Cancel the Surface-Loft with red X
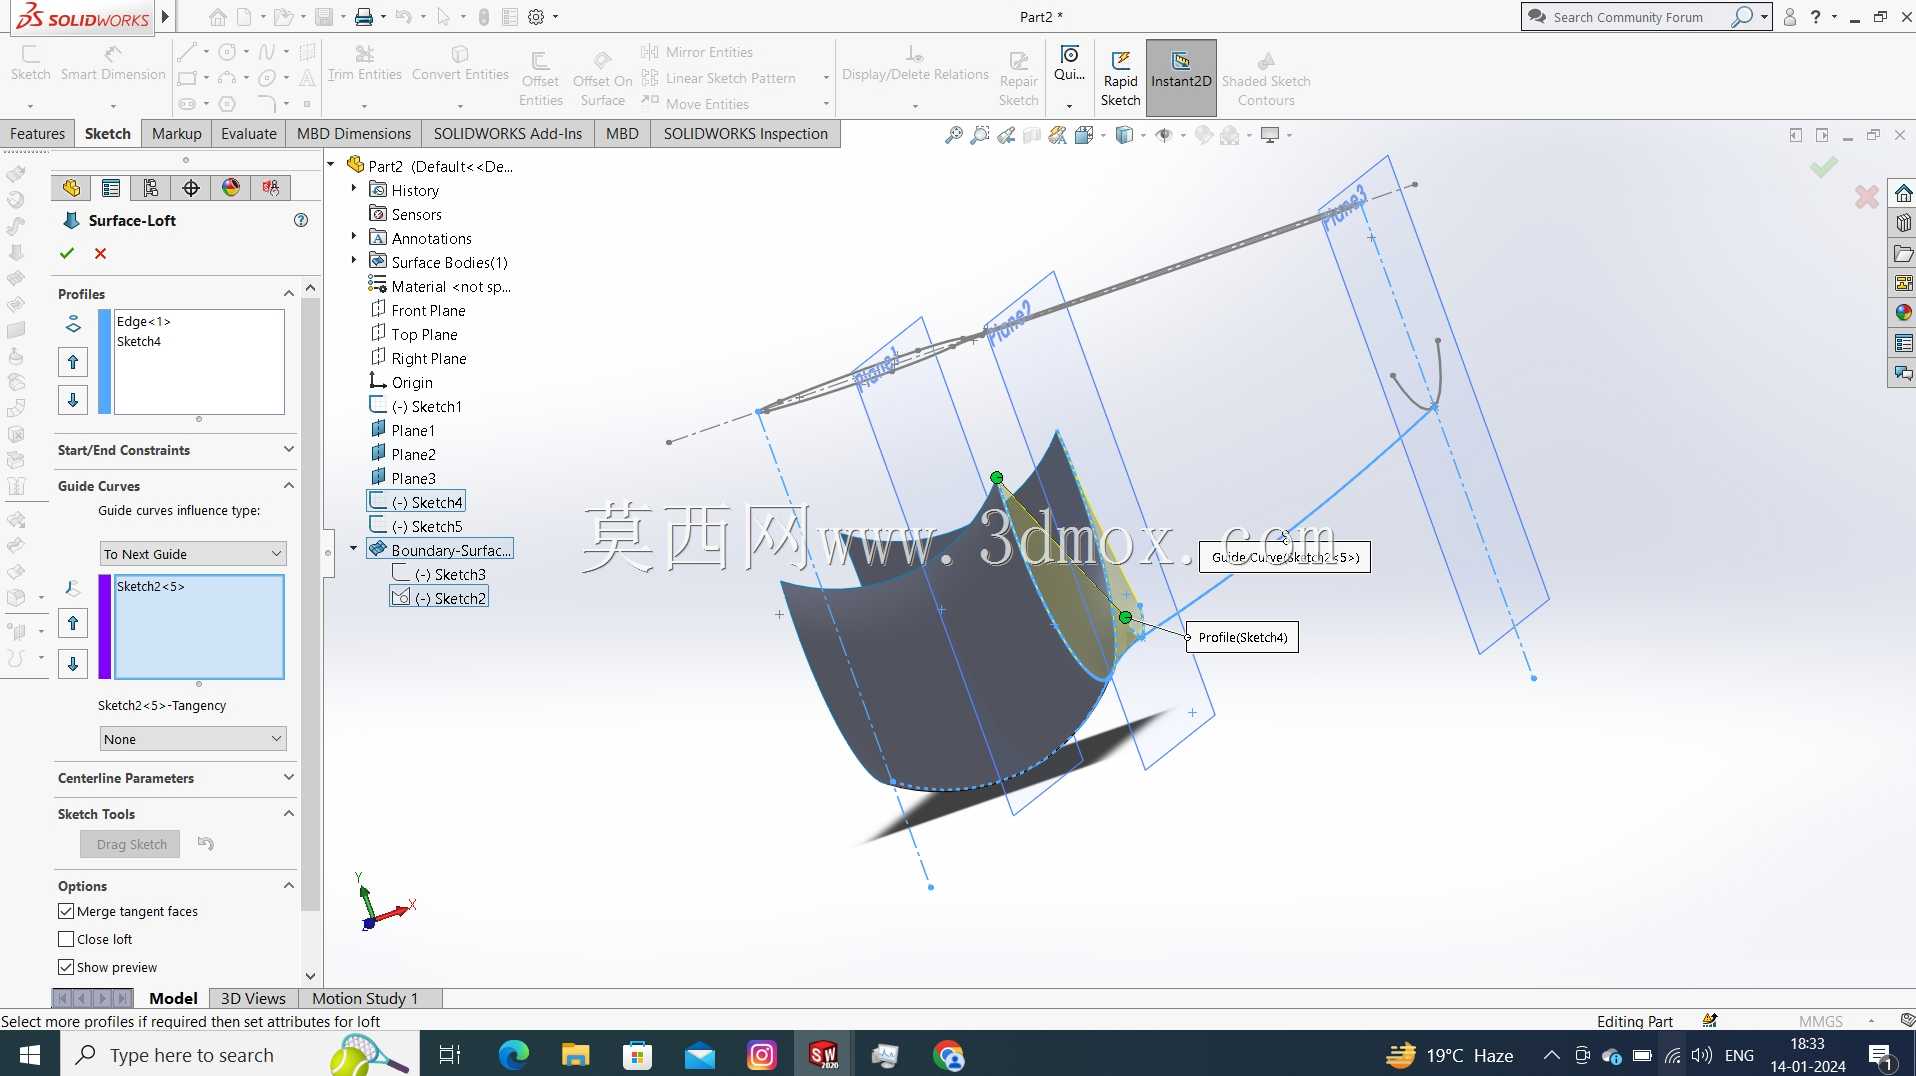The image size is (1916, 1076). click(x=100, y=253)
